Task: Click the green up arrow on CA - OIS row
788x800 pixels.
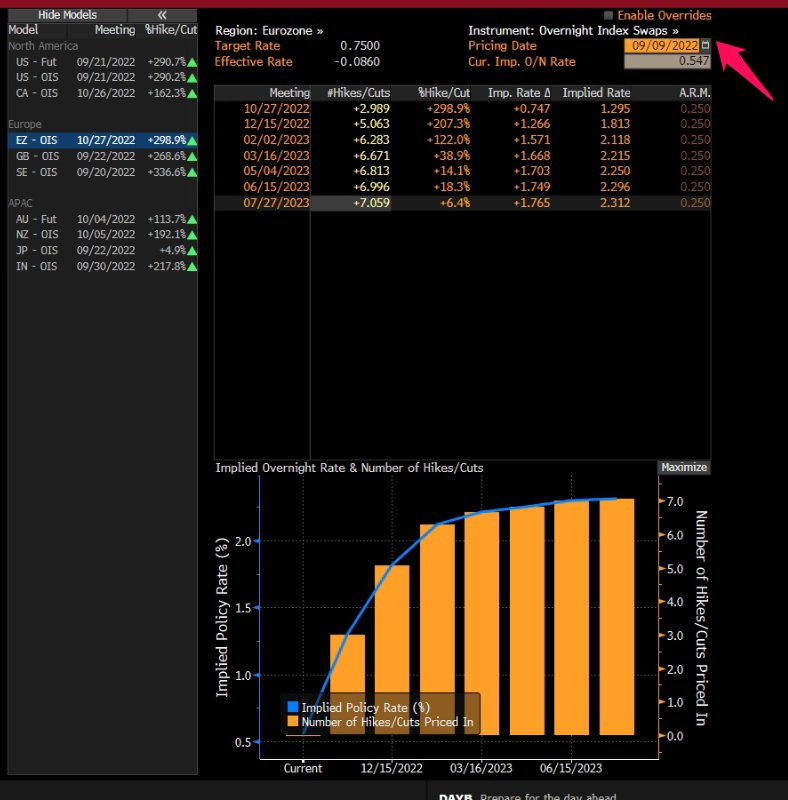Action: point(192,94)
